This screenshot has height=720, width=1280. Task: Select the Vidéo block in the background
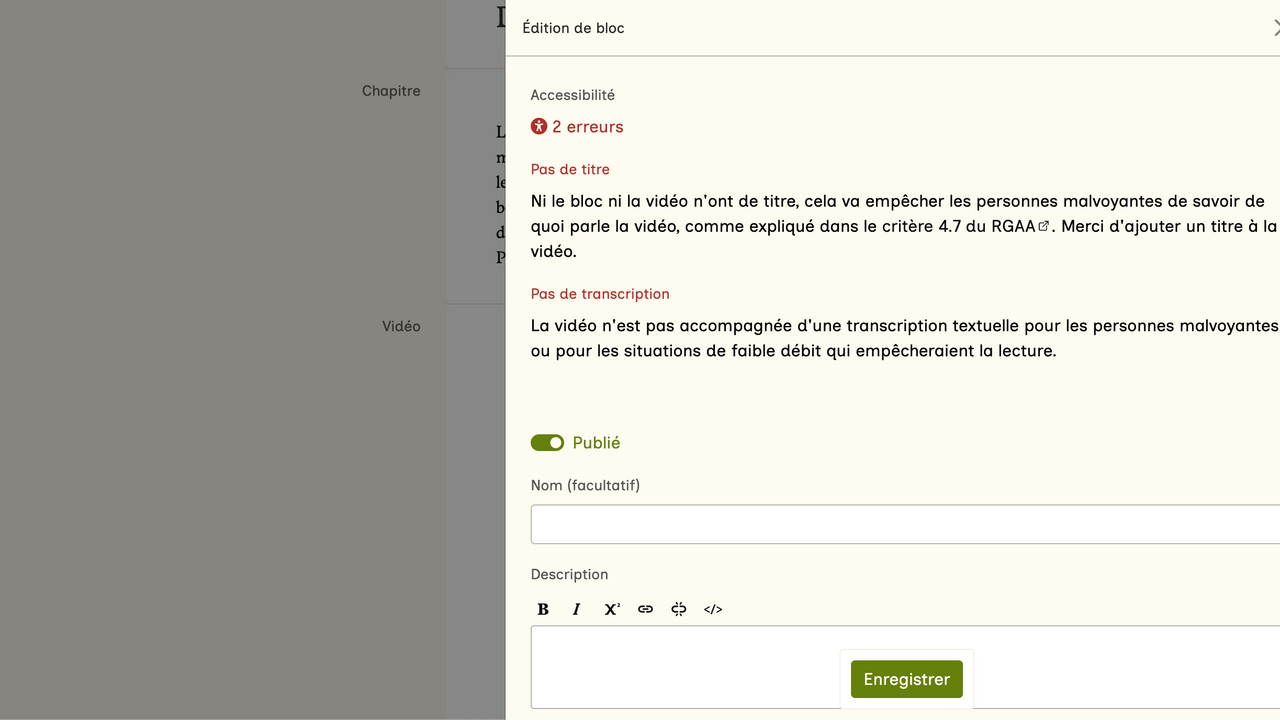[x=401, y=326]
